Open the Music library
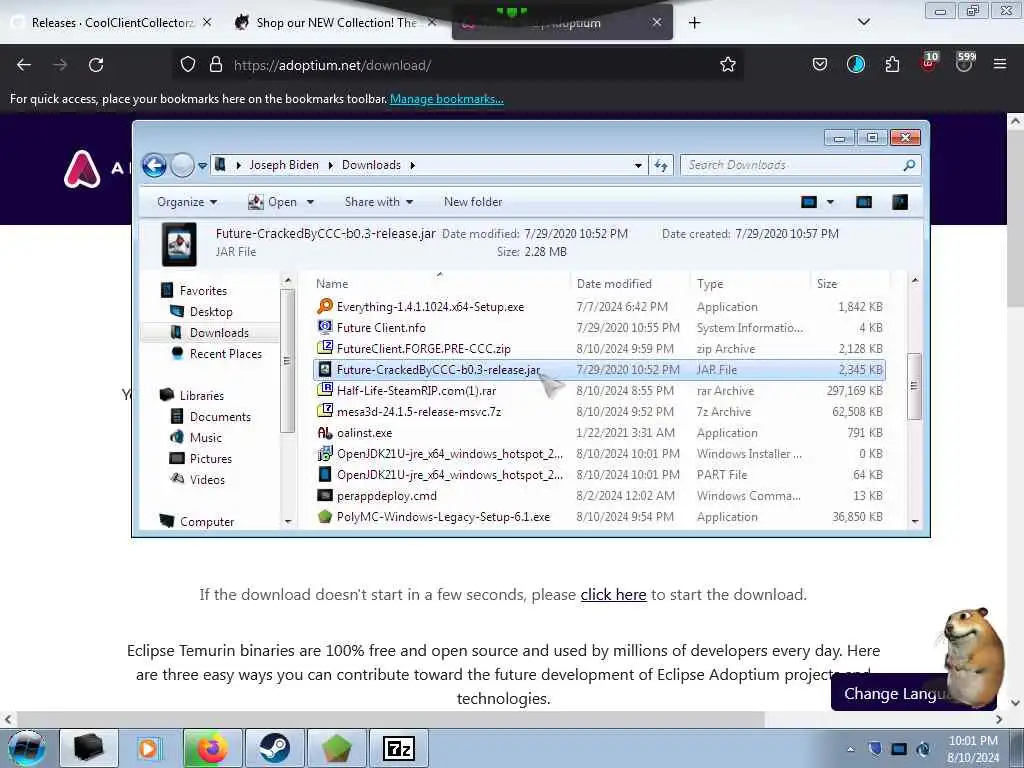 [206, 438]
